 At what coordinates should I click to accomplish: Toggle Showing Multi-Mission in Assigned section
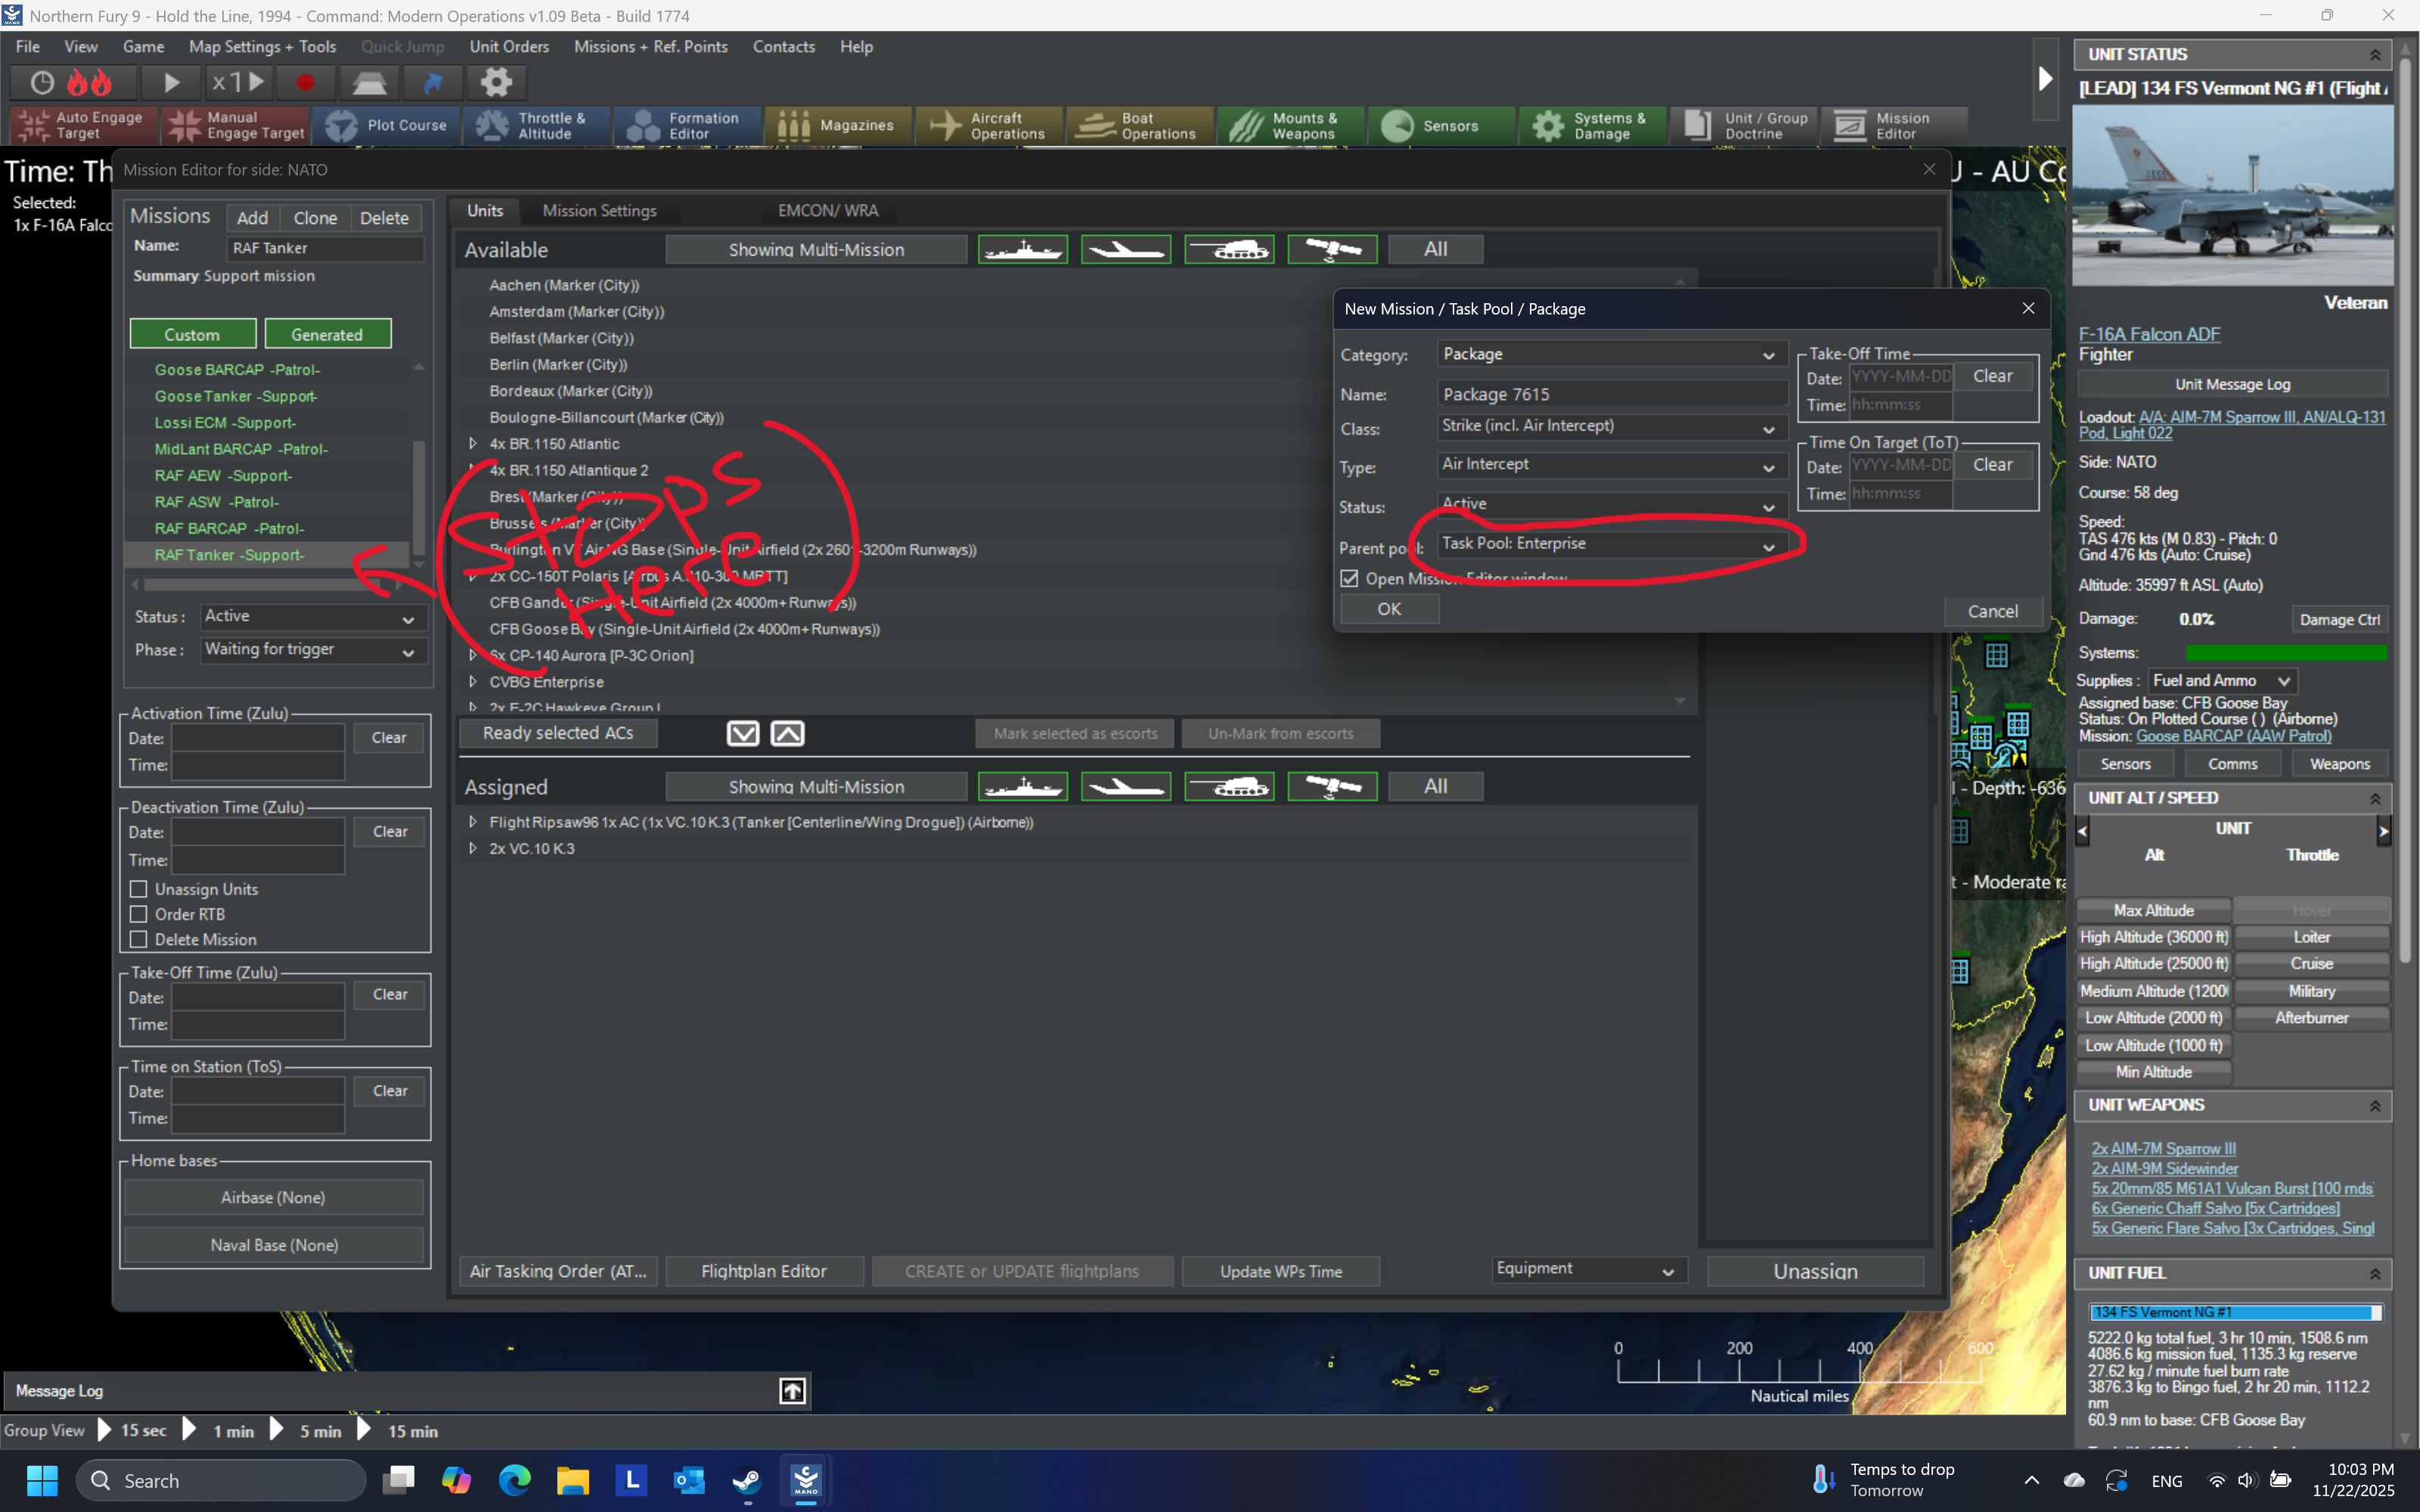coord(816,786)
